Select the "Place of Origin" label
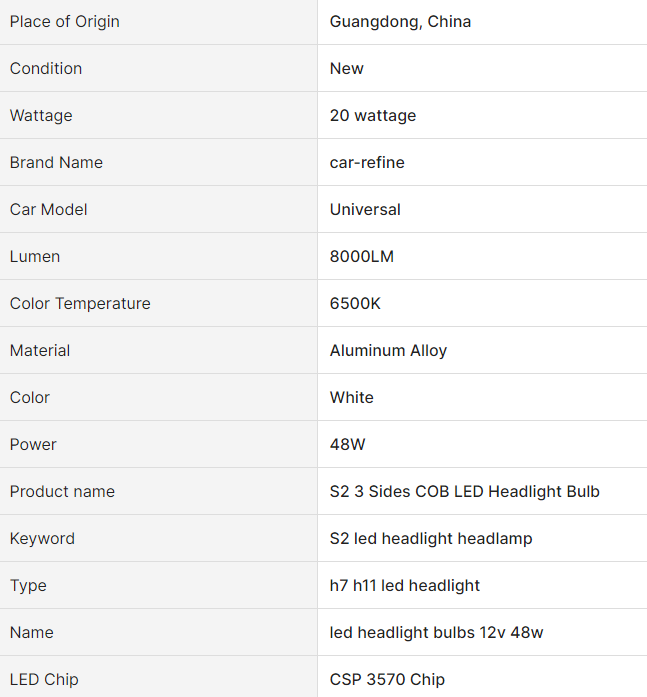Image resolution: width=647 pixels, height=697 pixels. click(64, 21)
